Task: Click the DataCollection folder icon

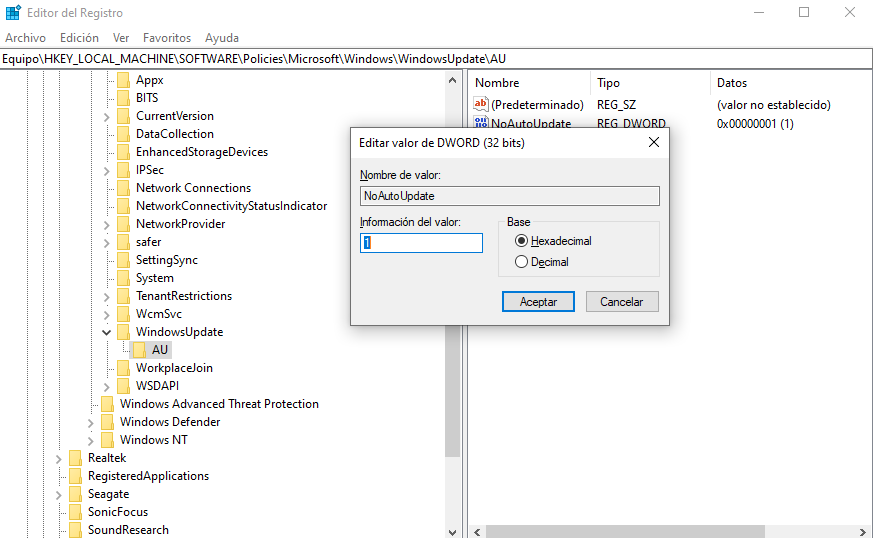Action: pos(123,134)
